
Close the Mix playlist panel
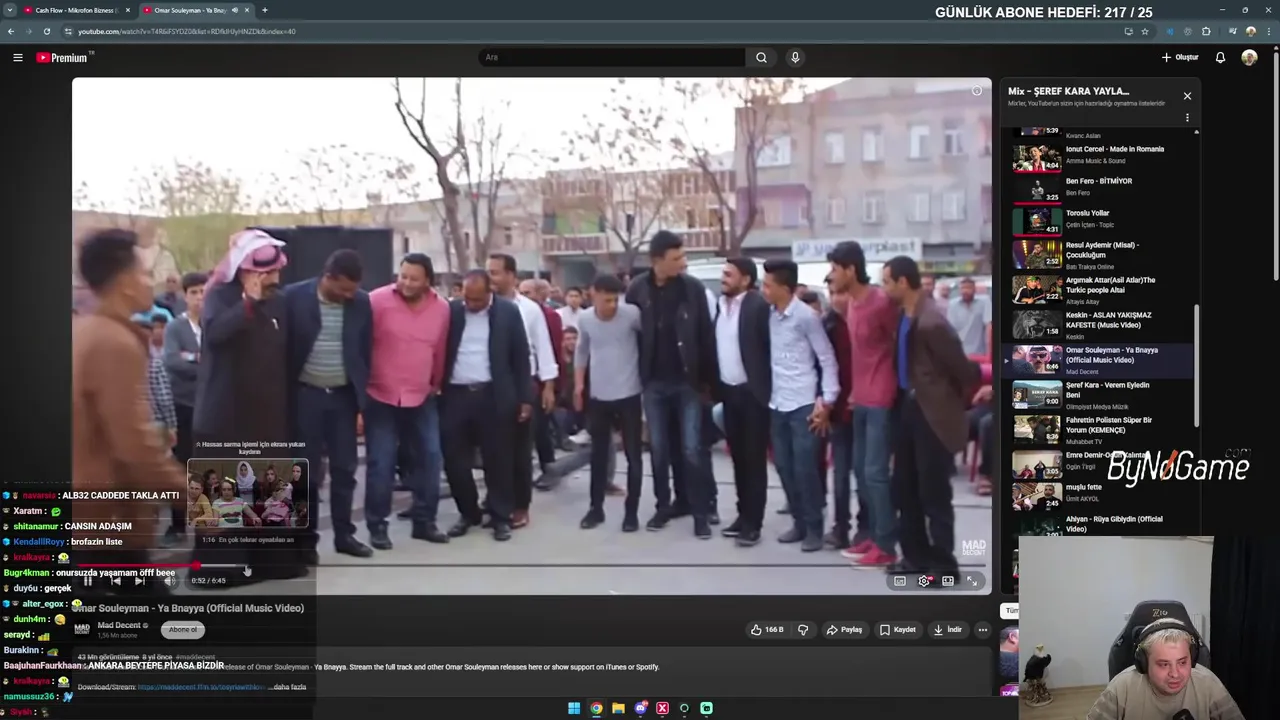point(1187,96)
